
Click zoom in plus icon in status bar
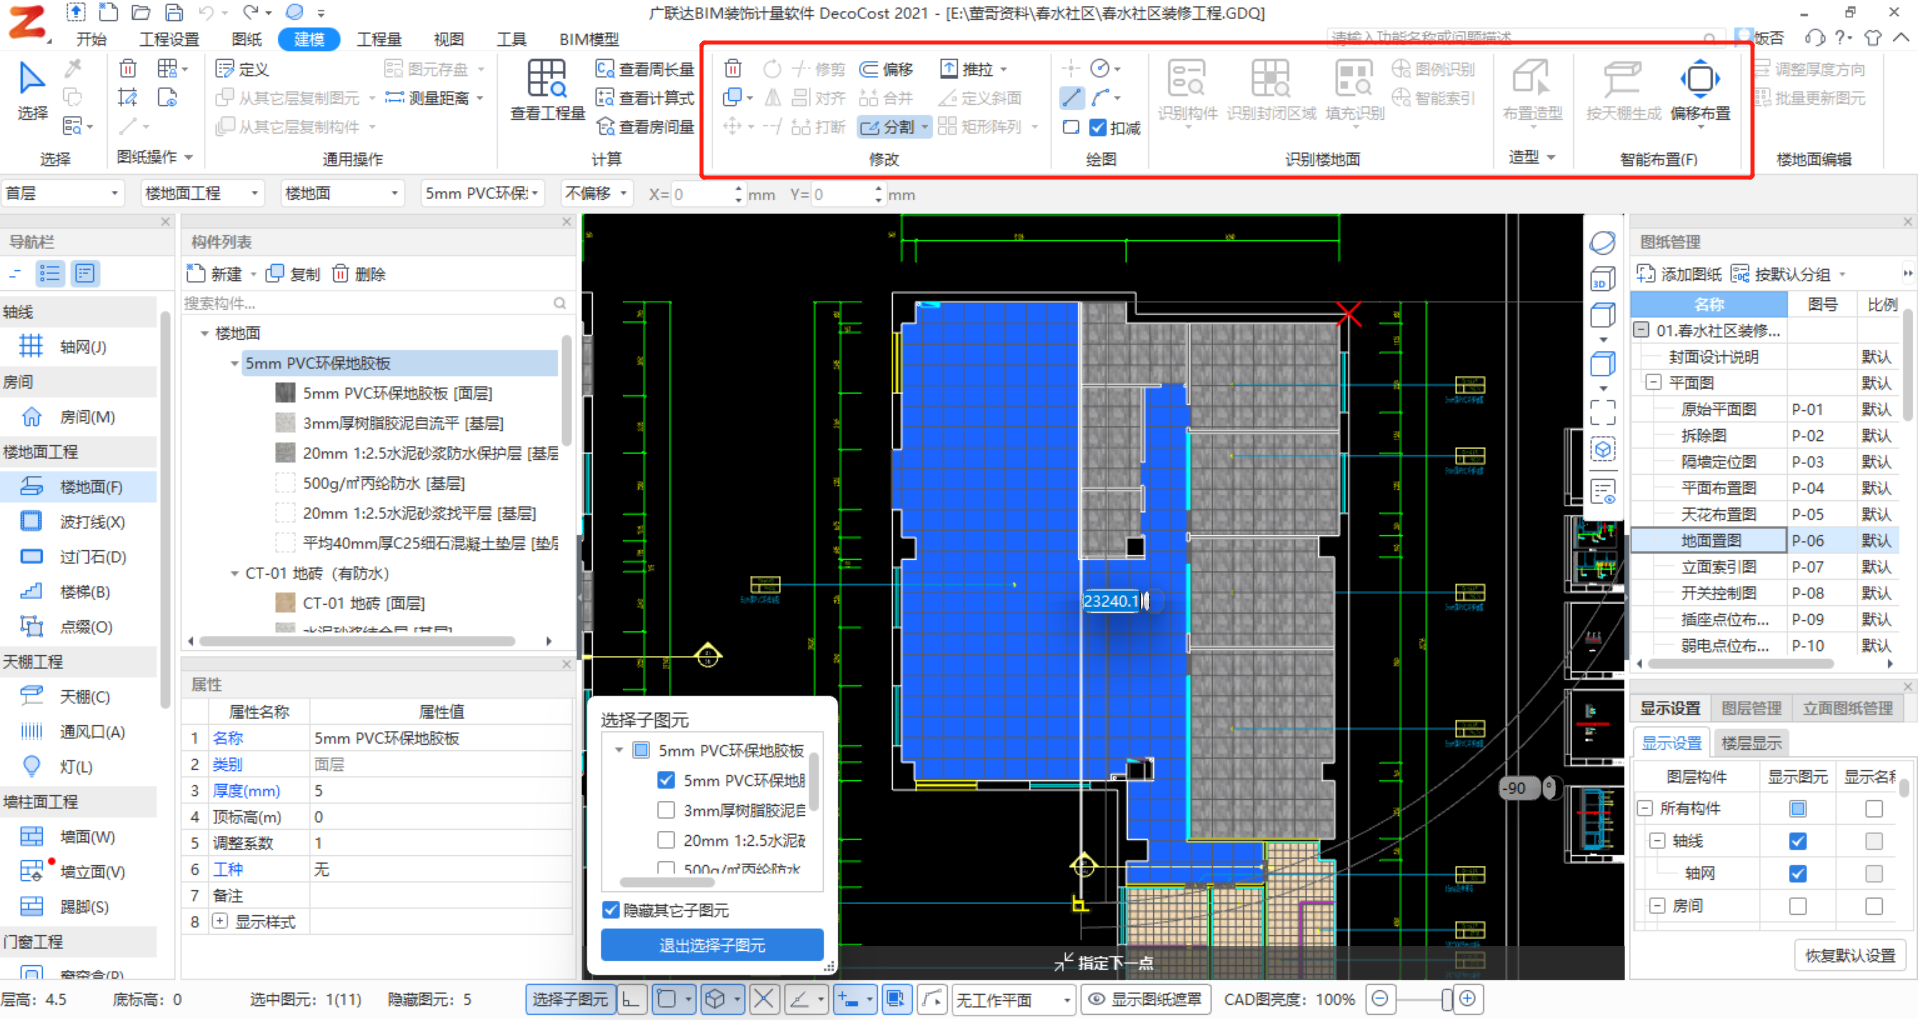pos(1467,999)
